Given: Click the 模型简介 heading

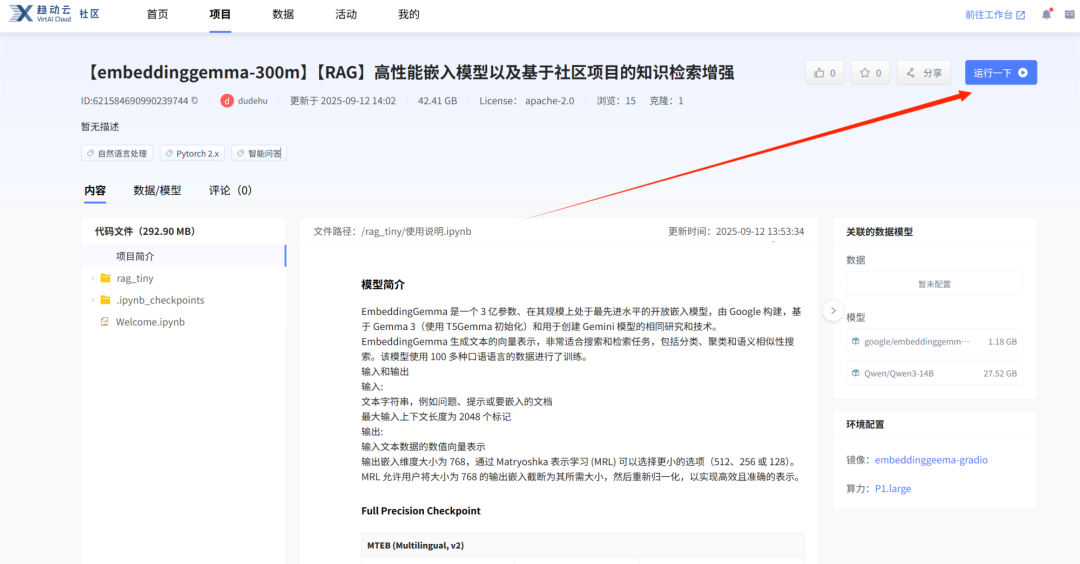Looking at the screenshot, I should pyautogui.click(x=383, y=284).
